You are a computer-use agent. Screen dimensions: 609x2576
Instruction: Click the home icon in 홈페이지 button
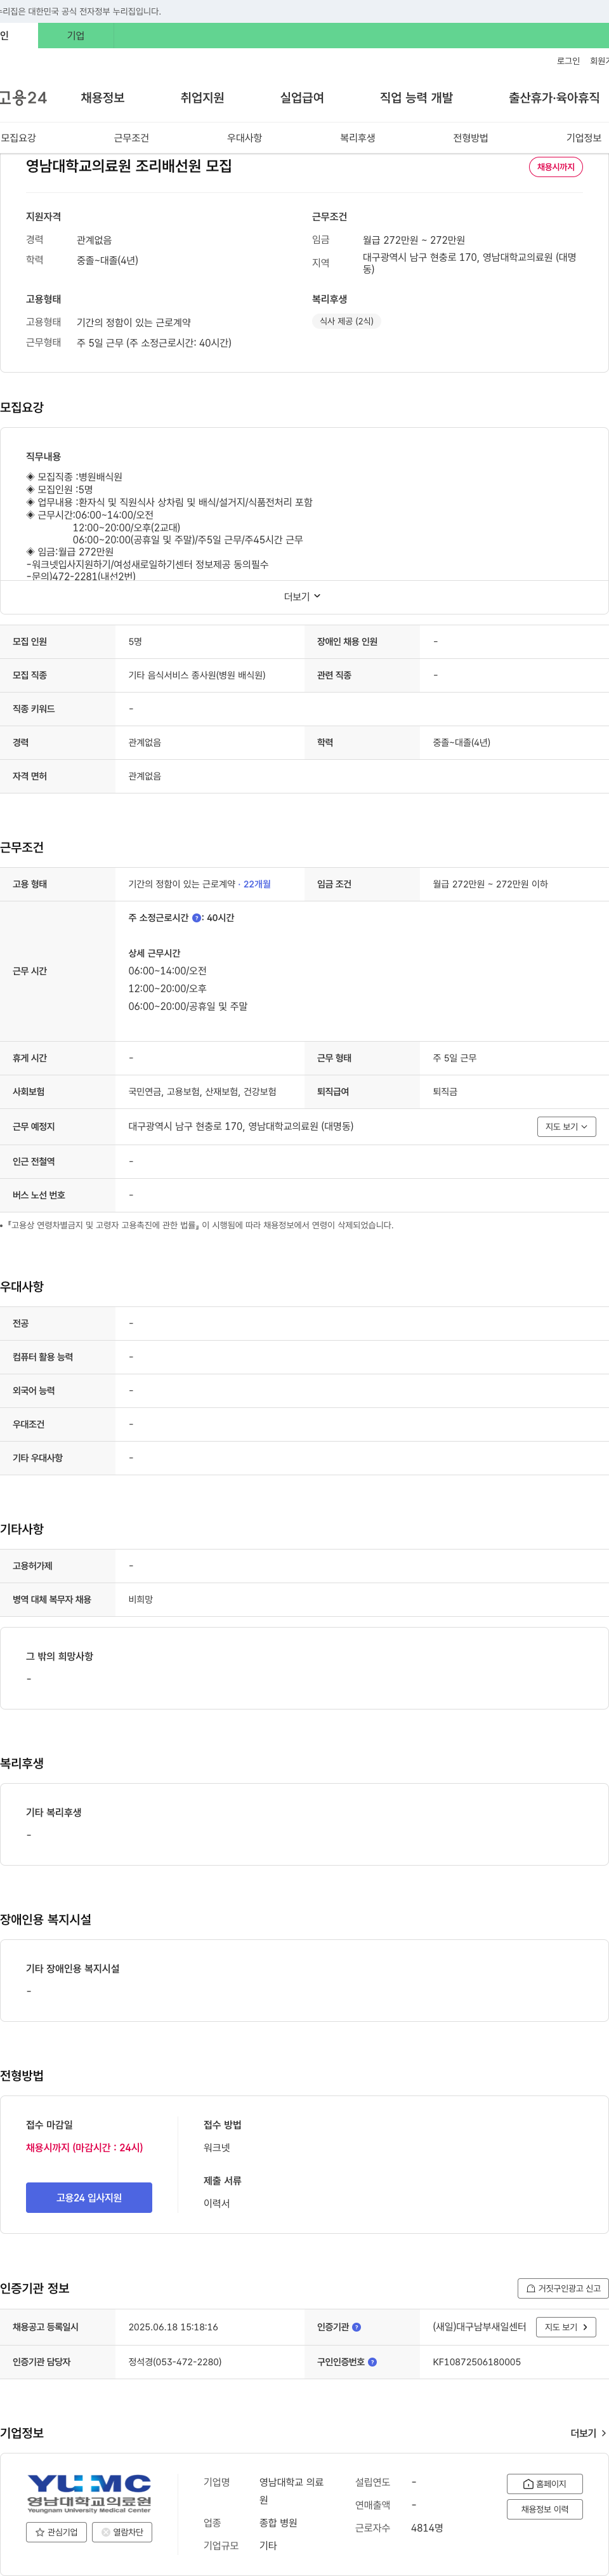[528, 2484]
